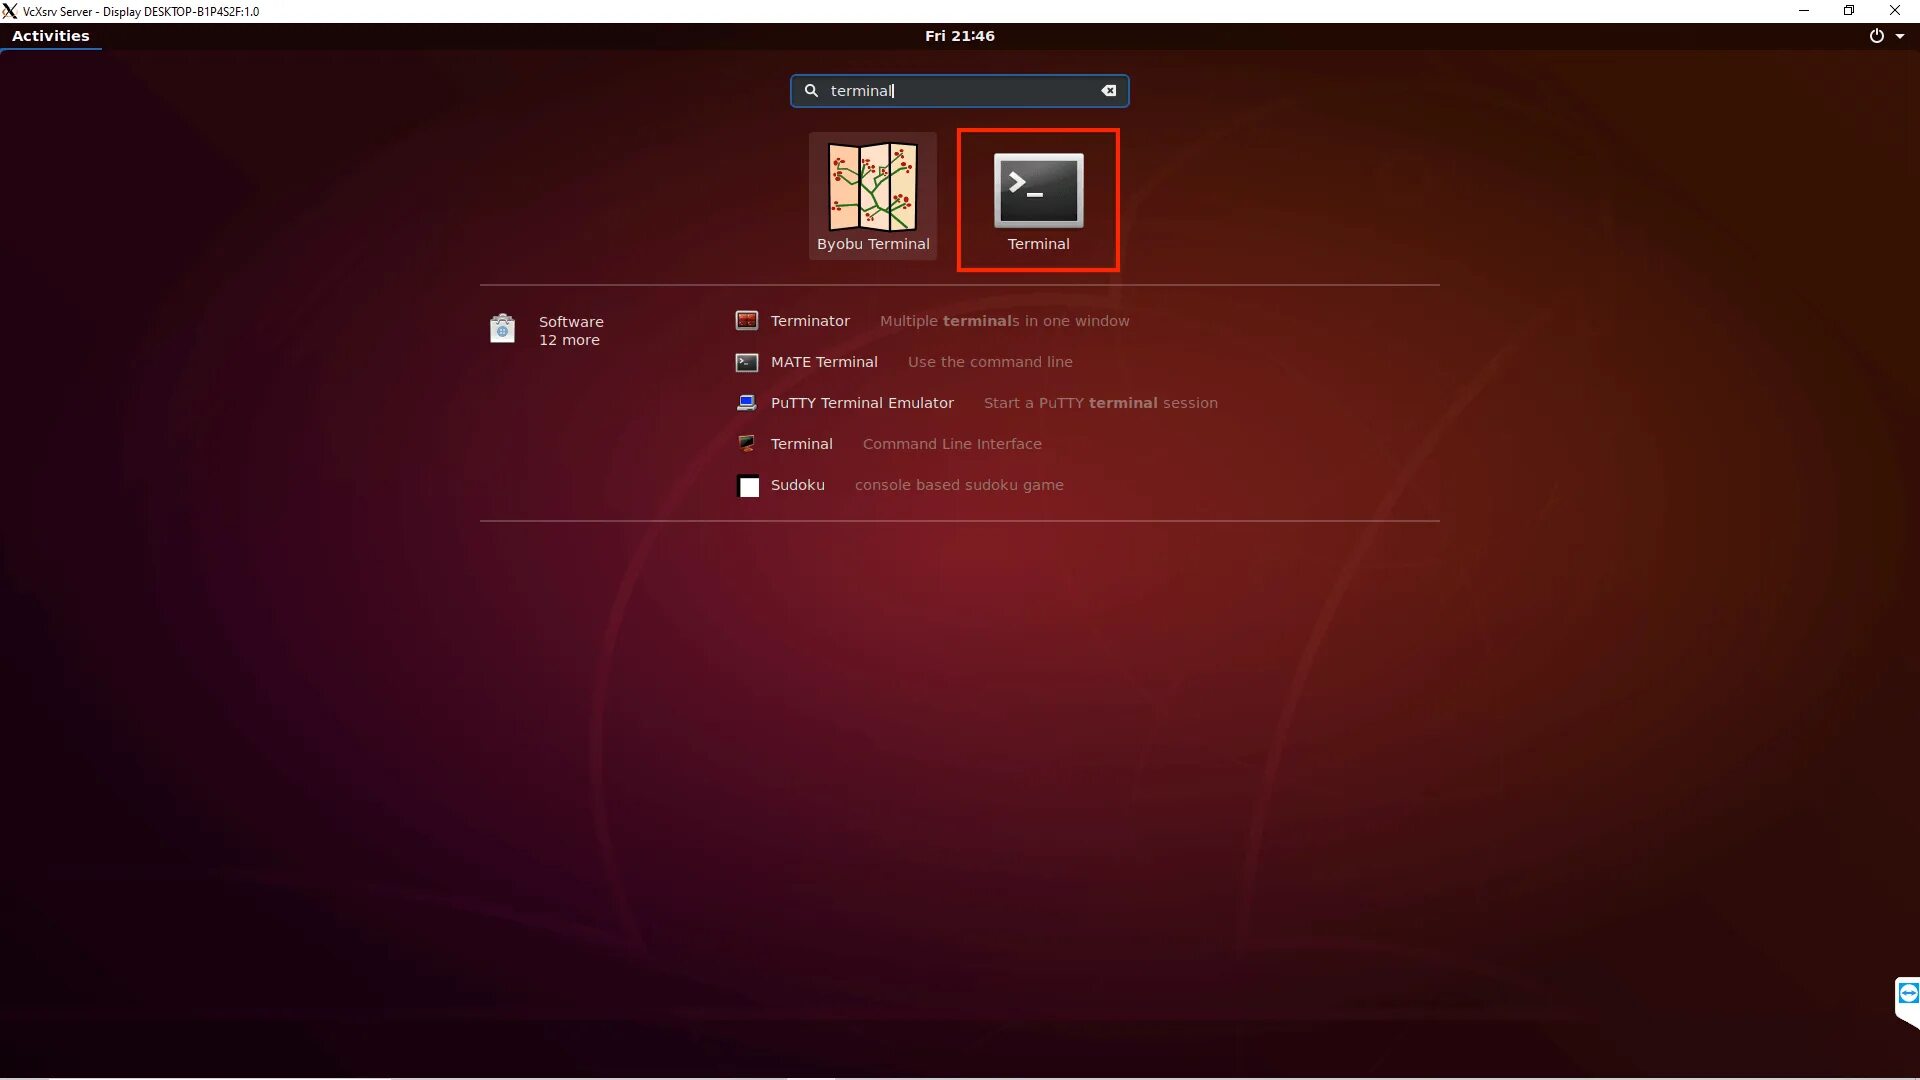The width and height of the screenshot is (1920, 1080).
Task: Launch the Terminal app icon
Action: click(1038, 190)
